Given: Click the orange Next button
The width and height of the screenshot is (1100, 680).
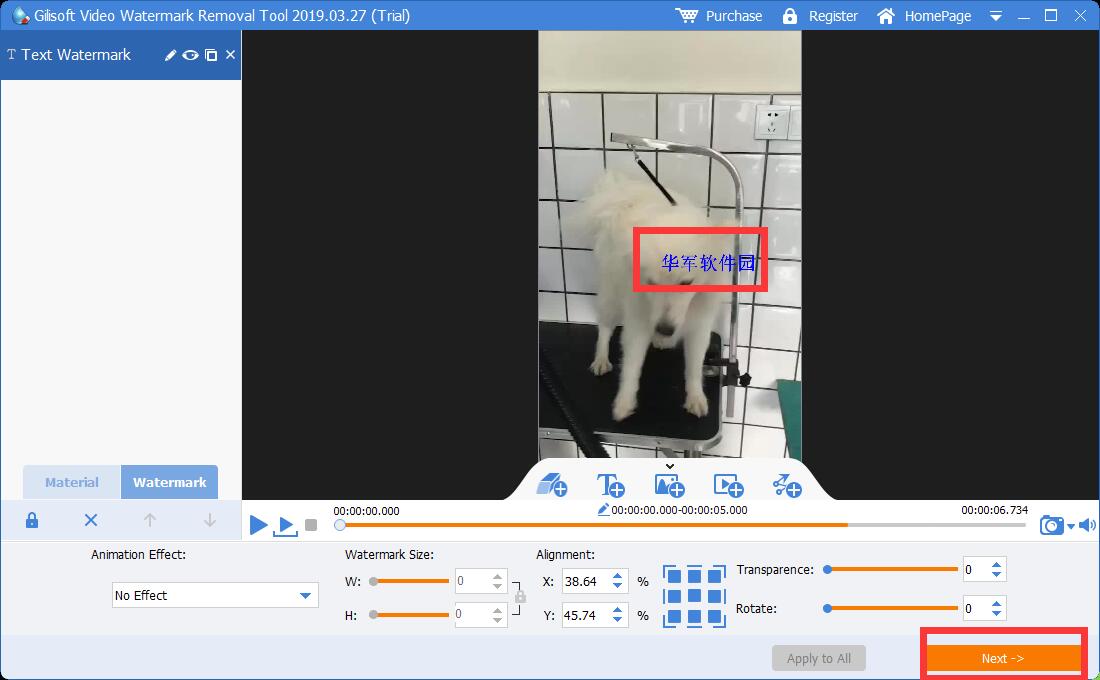Looking at the screenshot, I should [1003, 658].
